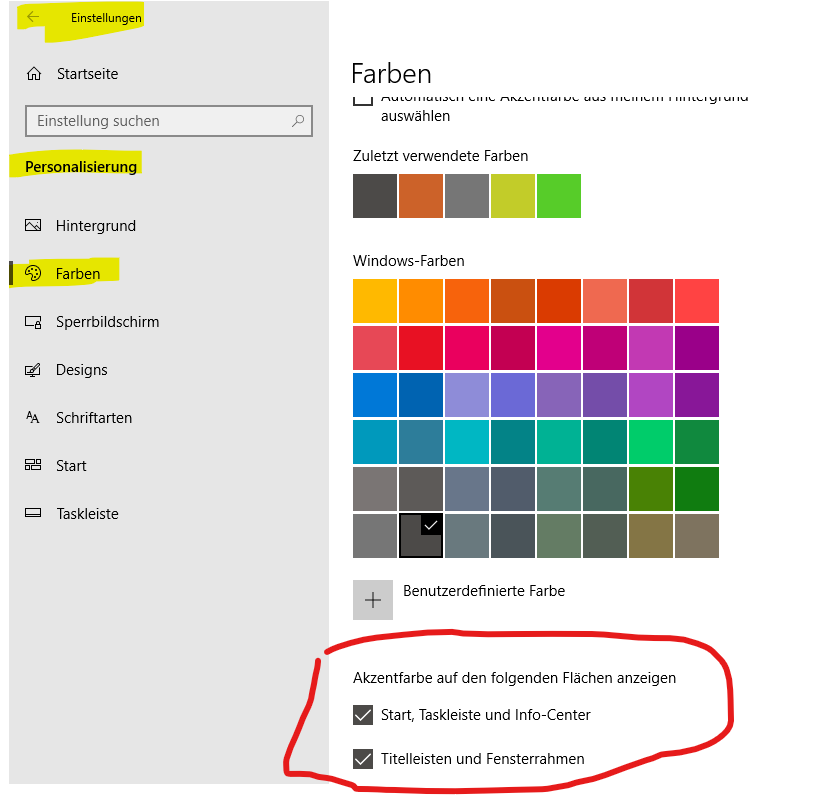This screenshot has width=827, height=795.
Task: Click the plus icon for custom color
Action: click(x=373, y=600)
